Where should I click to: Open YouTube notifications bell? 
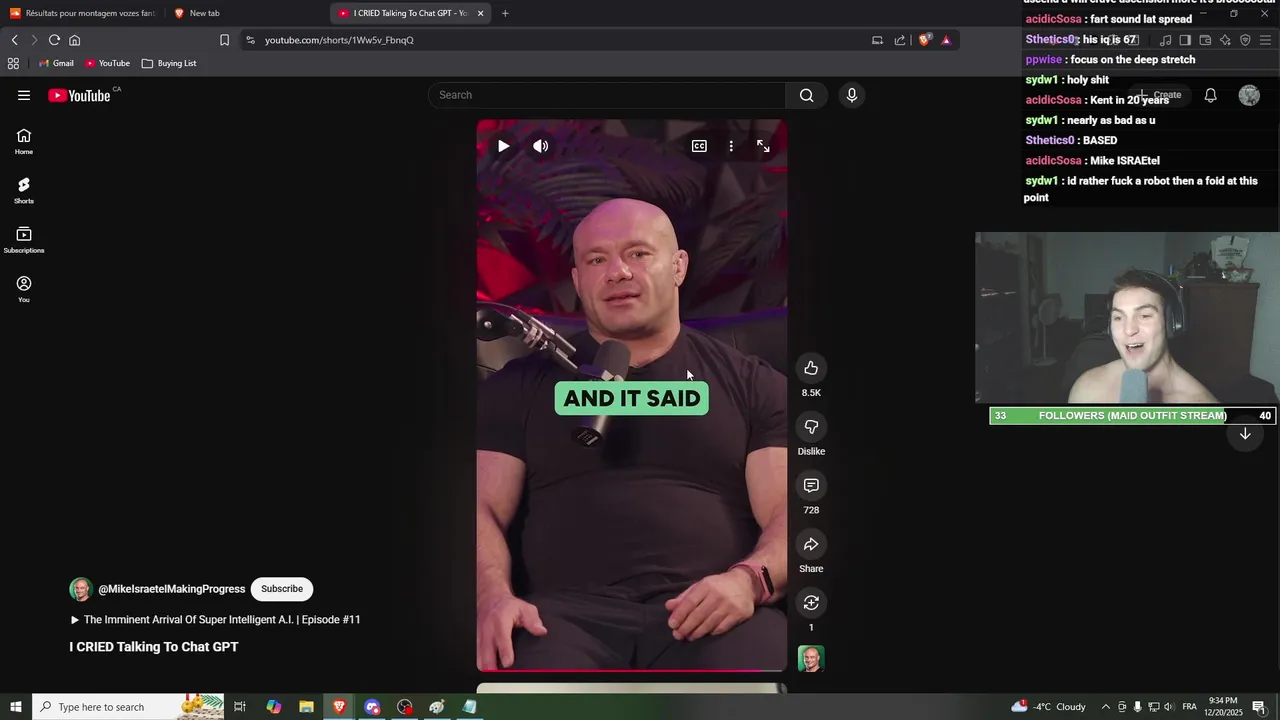1210,95
